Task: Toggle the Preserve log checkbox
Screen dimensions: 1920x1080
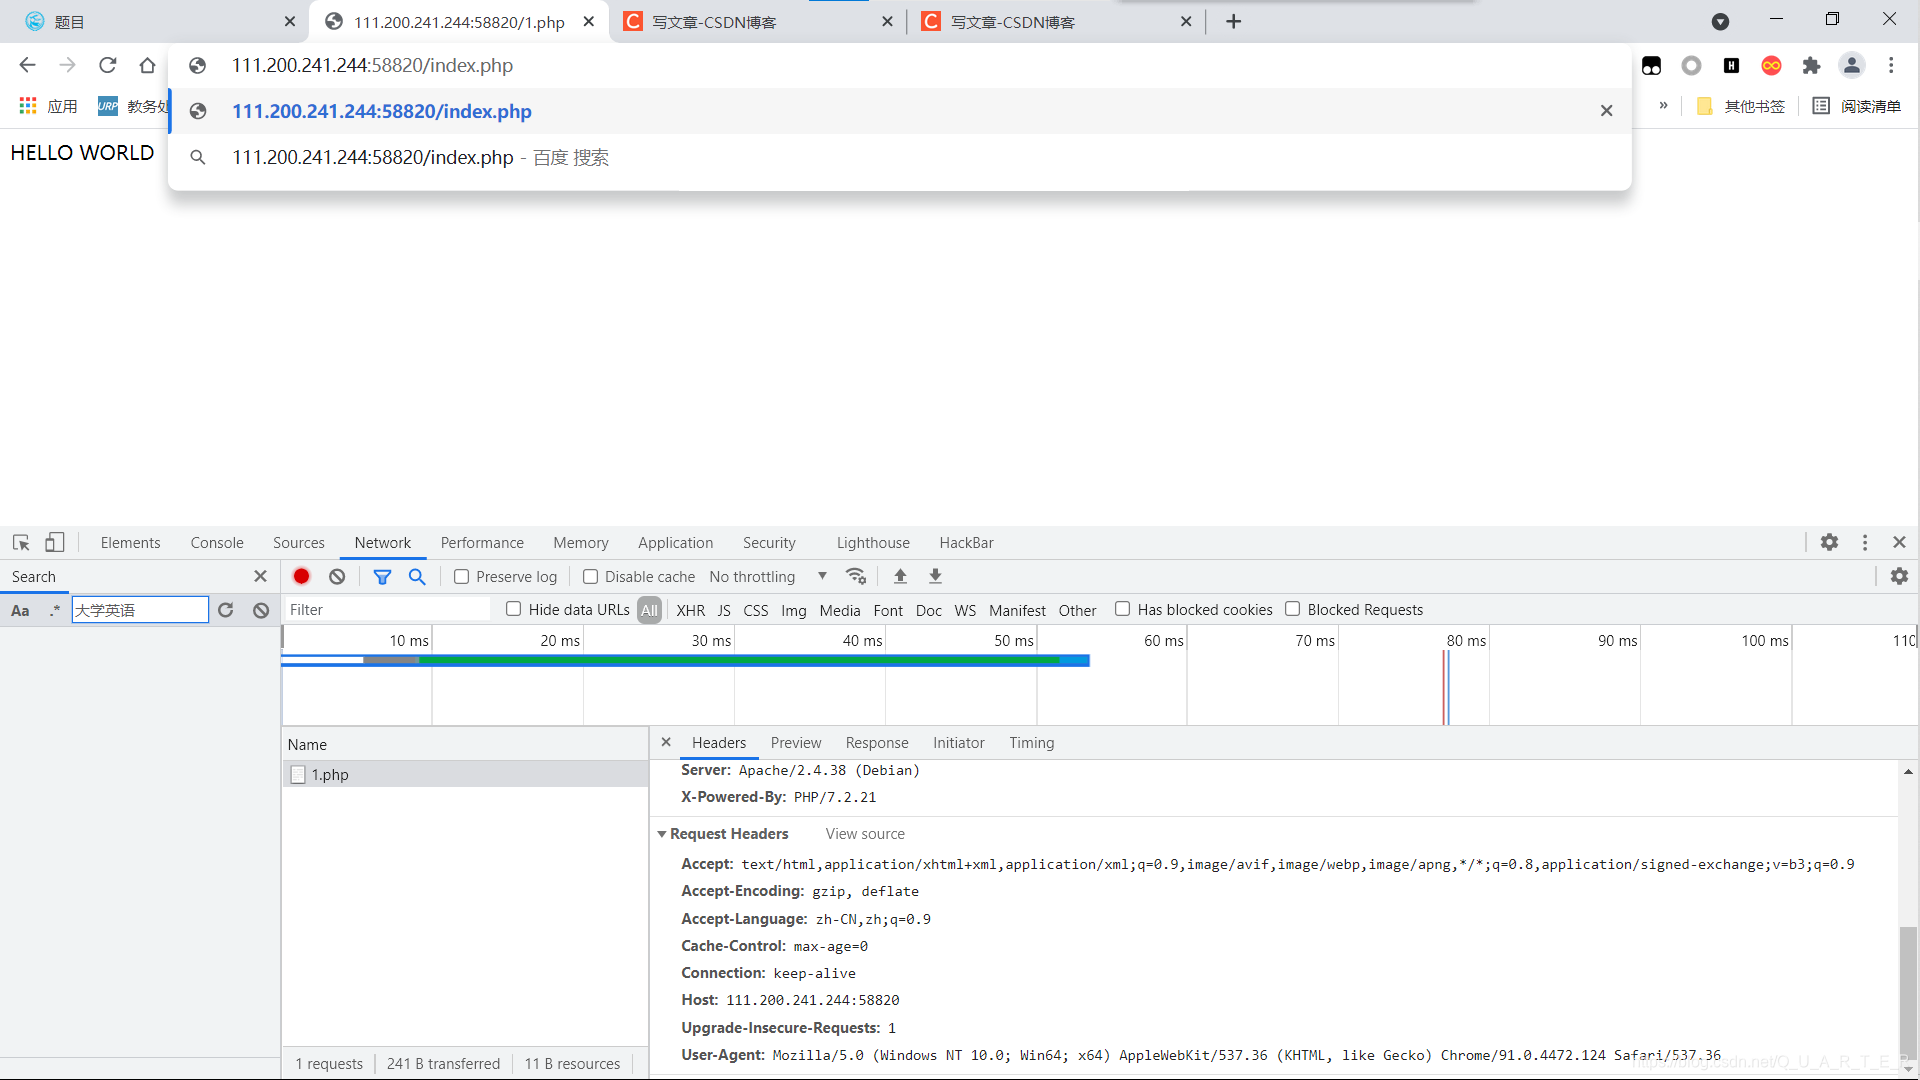Action: (x=462, y=576)
